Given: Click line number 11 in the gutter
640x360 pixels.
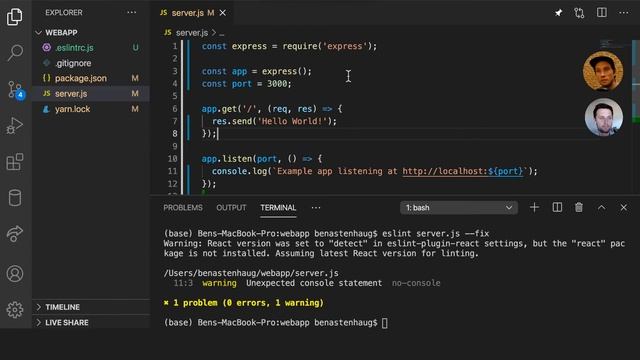Looking at the screenshot, I should coord(173,171).
